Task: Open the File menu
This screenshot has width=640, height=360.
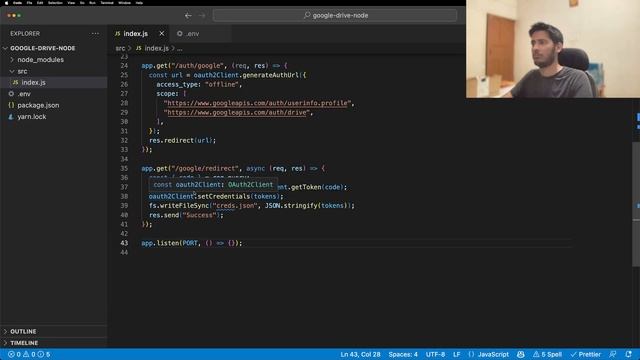Action: 29,2
